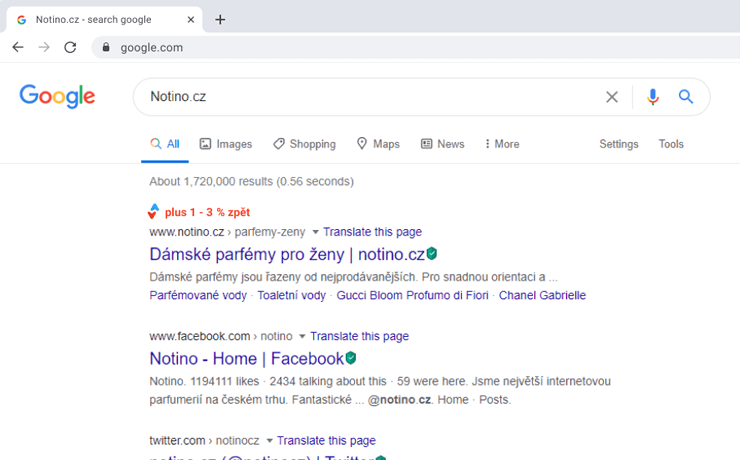
Task: Click the Google logo
Action: (57, 96)
